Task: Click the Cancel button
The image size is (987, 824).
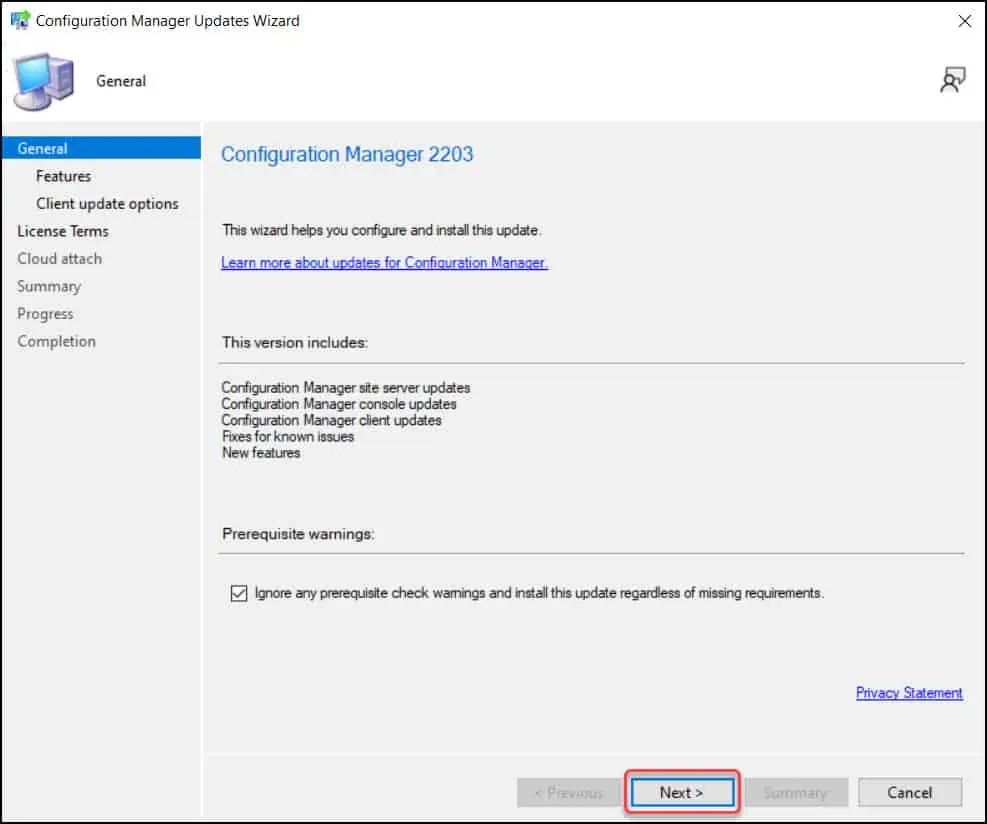Action: click(x=910, y=793)
